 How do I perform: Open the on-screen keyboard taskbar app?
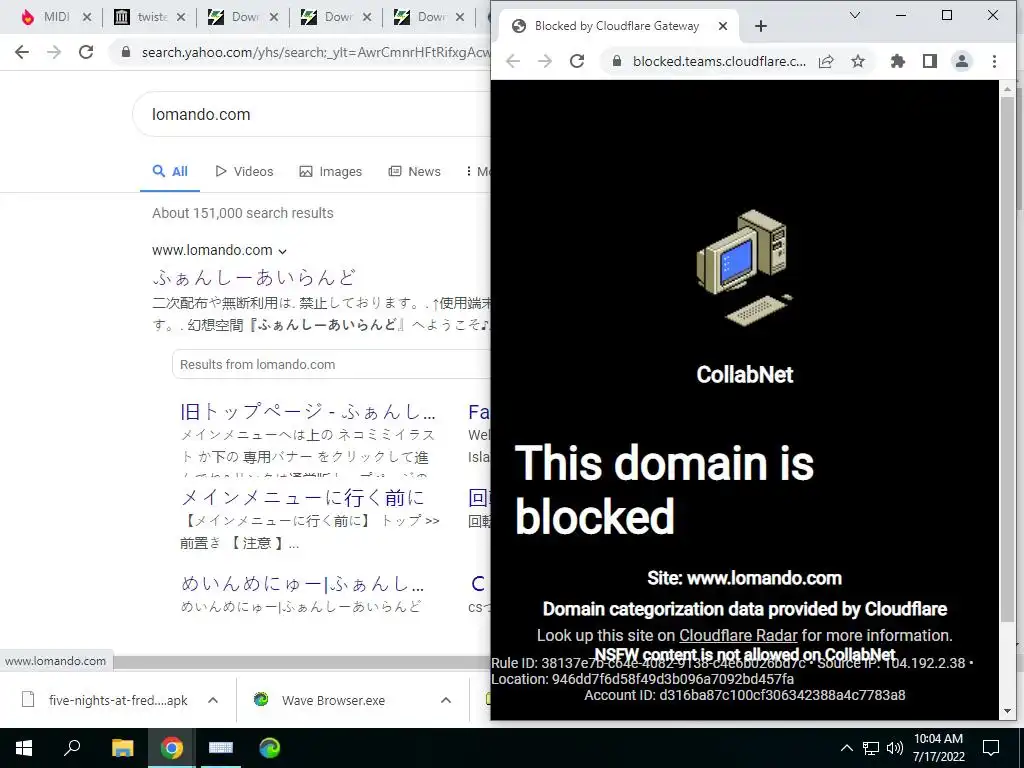221,748
